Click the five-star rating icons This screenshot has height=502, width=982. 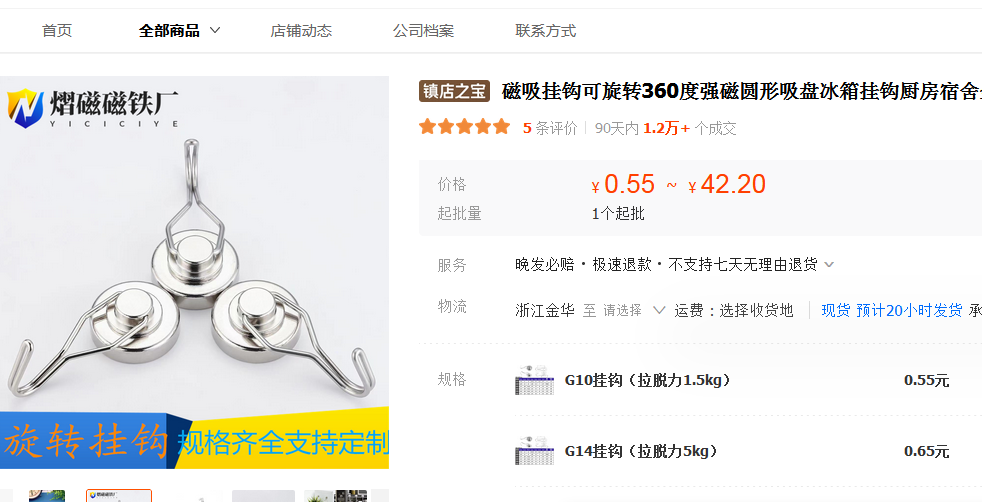click(465, 128)
